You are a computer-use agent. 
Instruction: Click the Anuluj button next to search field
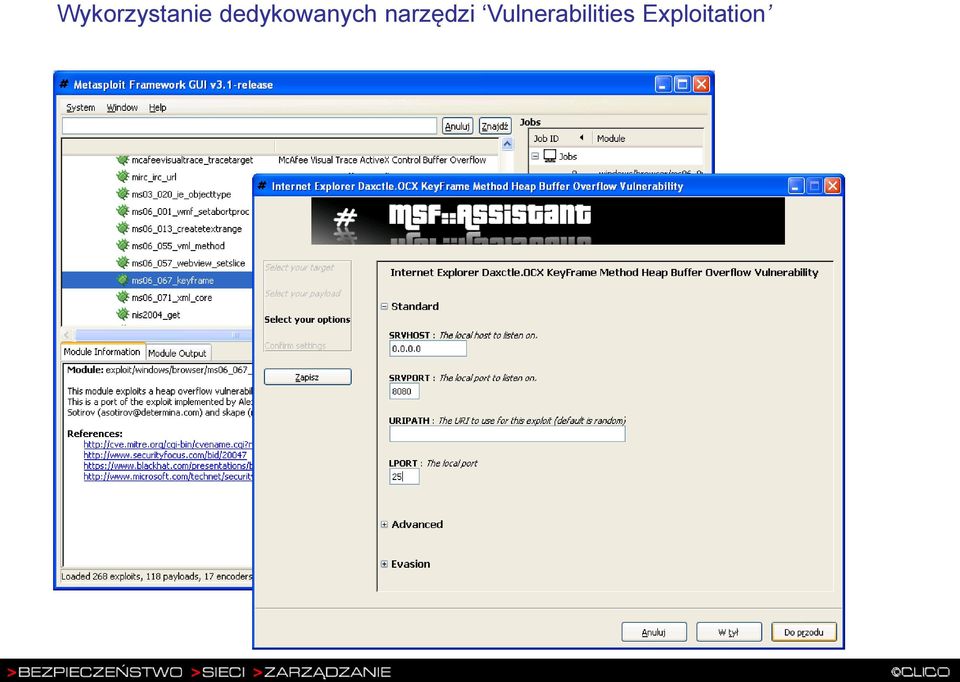(x=457, y=126)
